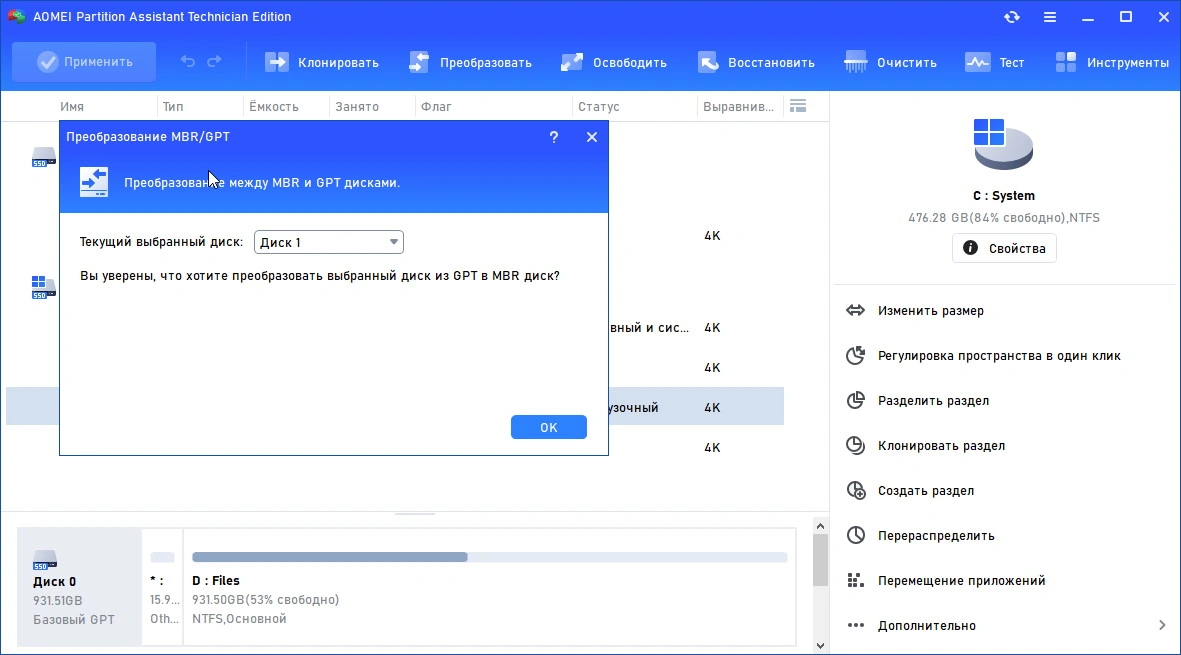The image size is (1181, 655).
Task: Click the Диск 0 SSD icon in disk map
Action: point(45,560)
